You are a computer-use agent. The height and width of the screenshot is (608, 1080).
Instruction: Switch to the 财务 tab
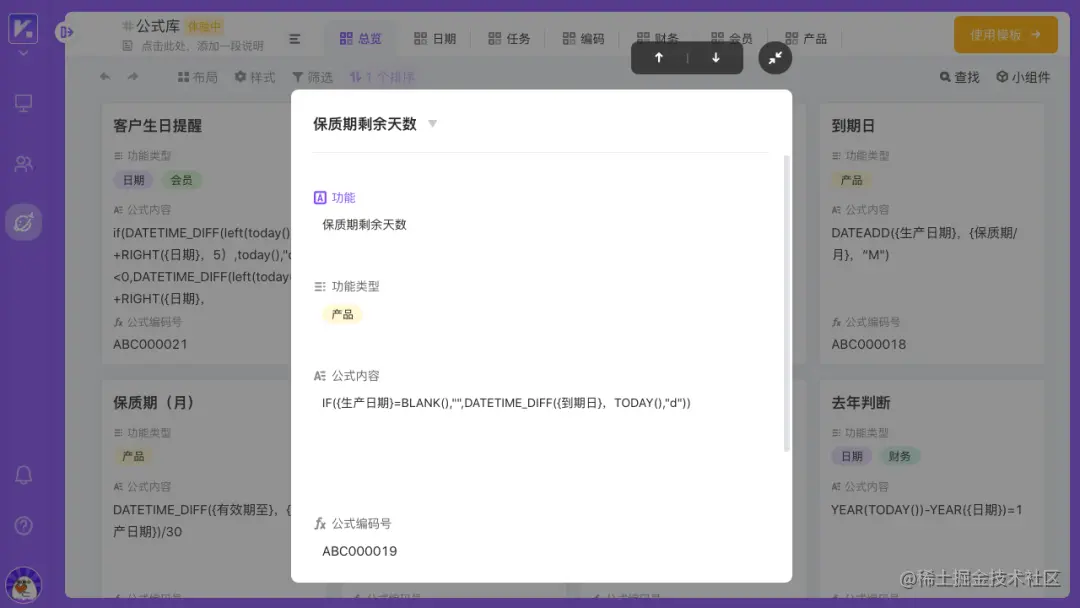pyautogui.click(x=655, y=37)
